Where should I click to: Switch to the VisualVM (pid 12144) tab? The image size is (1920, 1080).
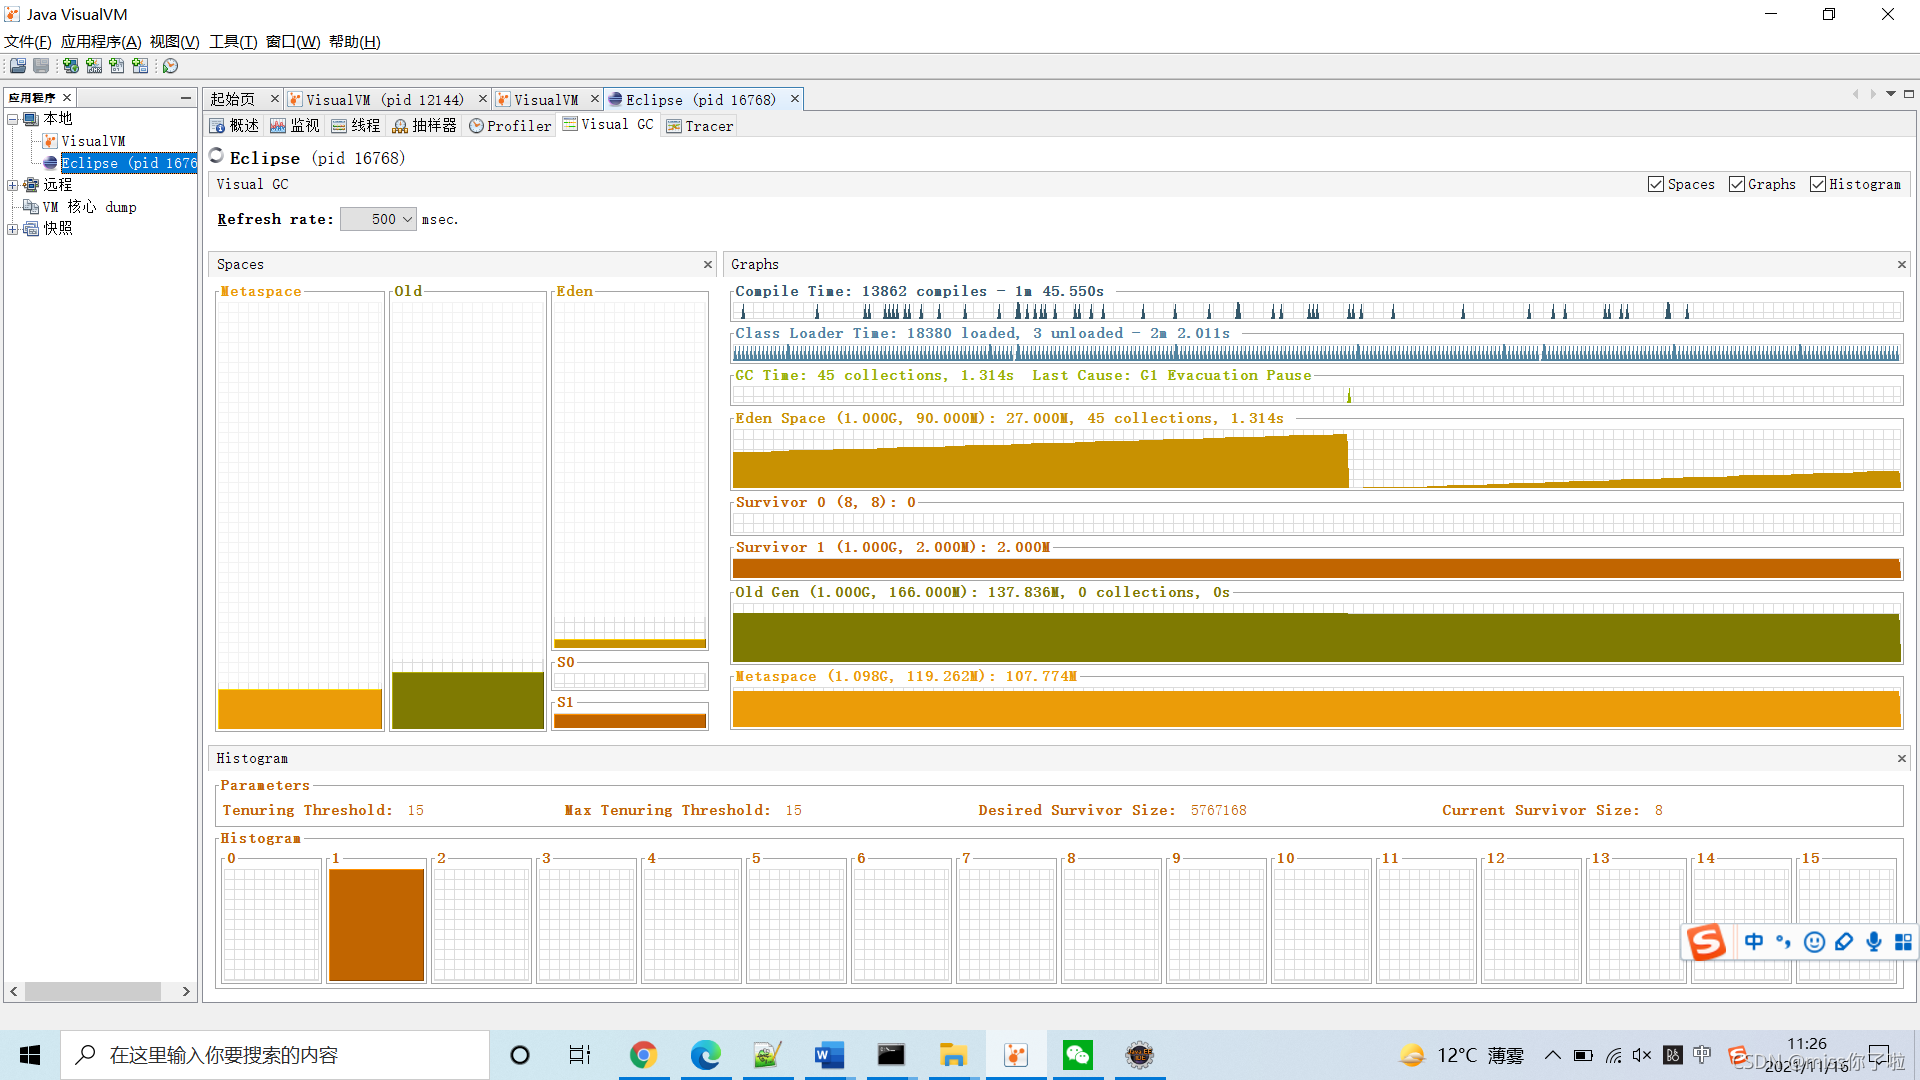[x=380, y=99]
